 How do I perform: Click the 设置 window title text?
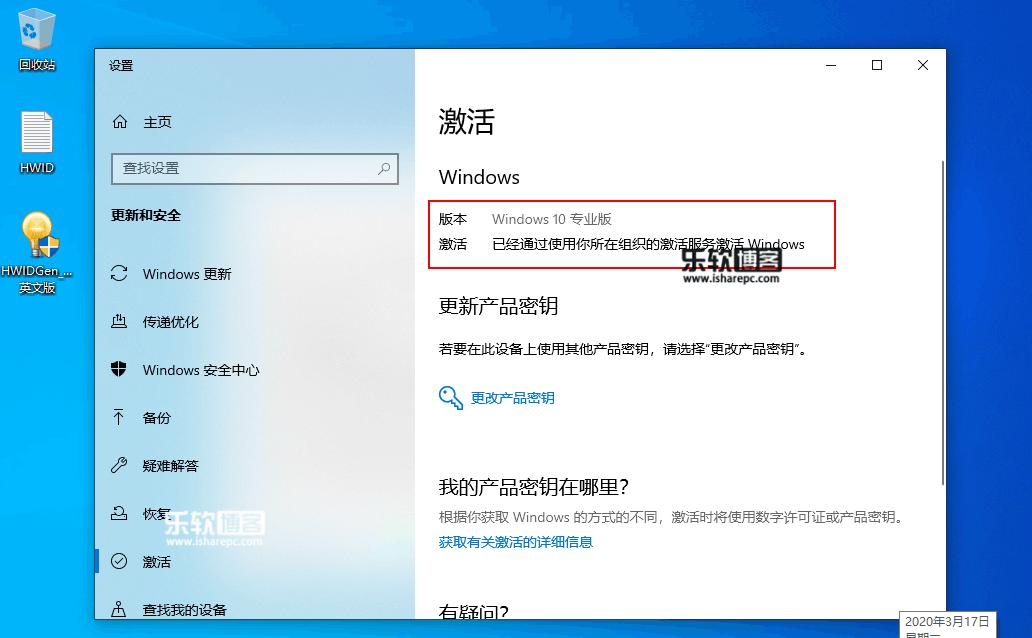click(x=121, y=66)
